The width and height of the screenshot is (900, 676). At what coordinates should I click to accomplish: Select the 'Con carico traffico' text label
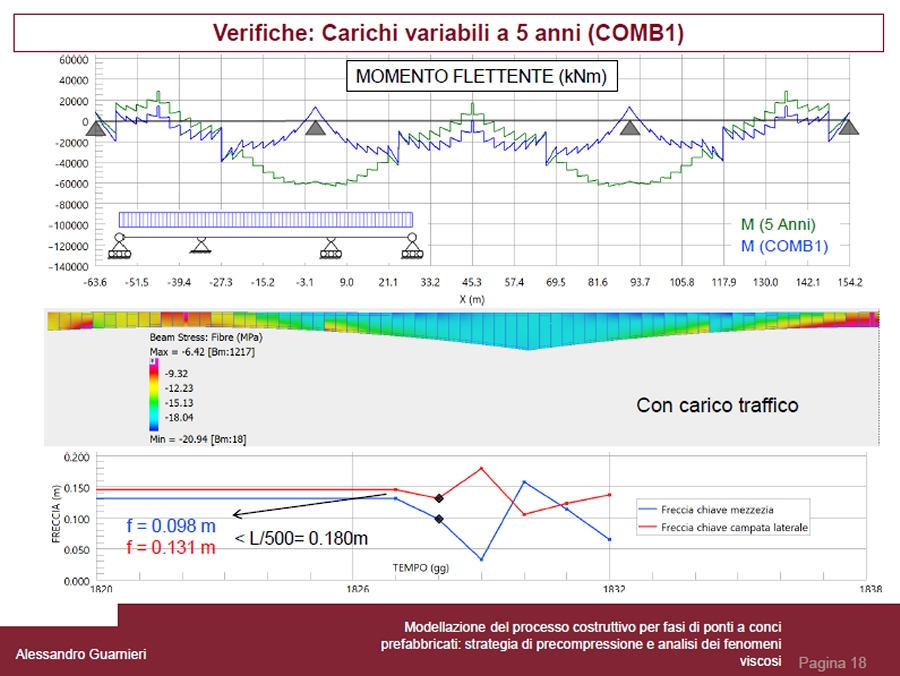tap(717, 406)
